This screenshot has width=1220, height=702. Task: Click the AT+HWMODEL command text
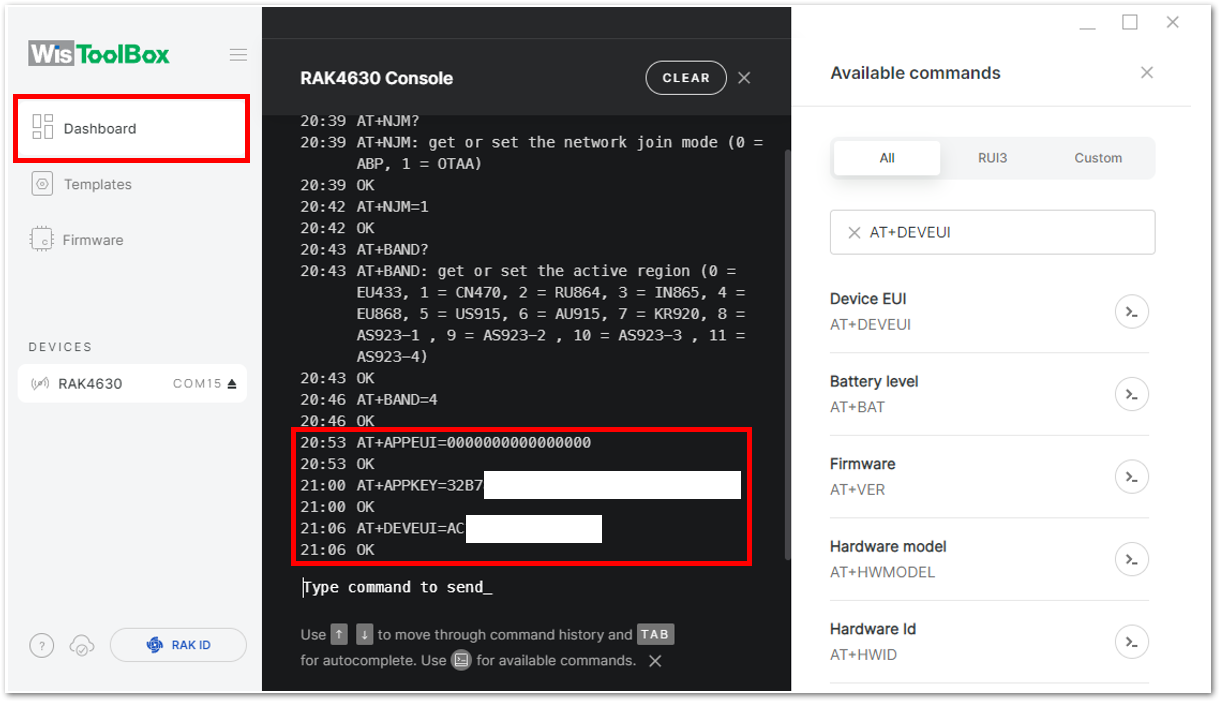coord(882,572)
